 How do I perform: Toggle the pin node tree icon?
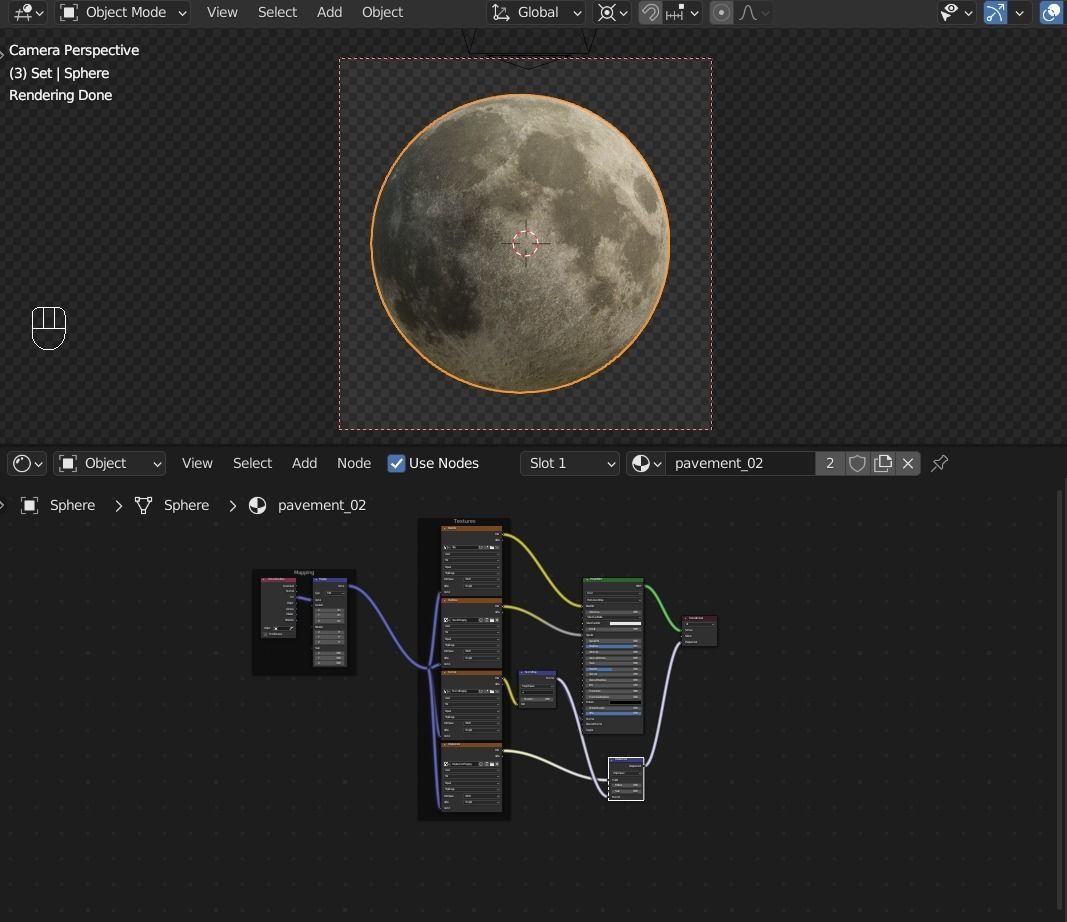(x=939, y=463)
